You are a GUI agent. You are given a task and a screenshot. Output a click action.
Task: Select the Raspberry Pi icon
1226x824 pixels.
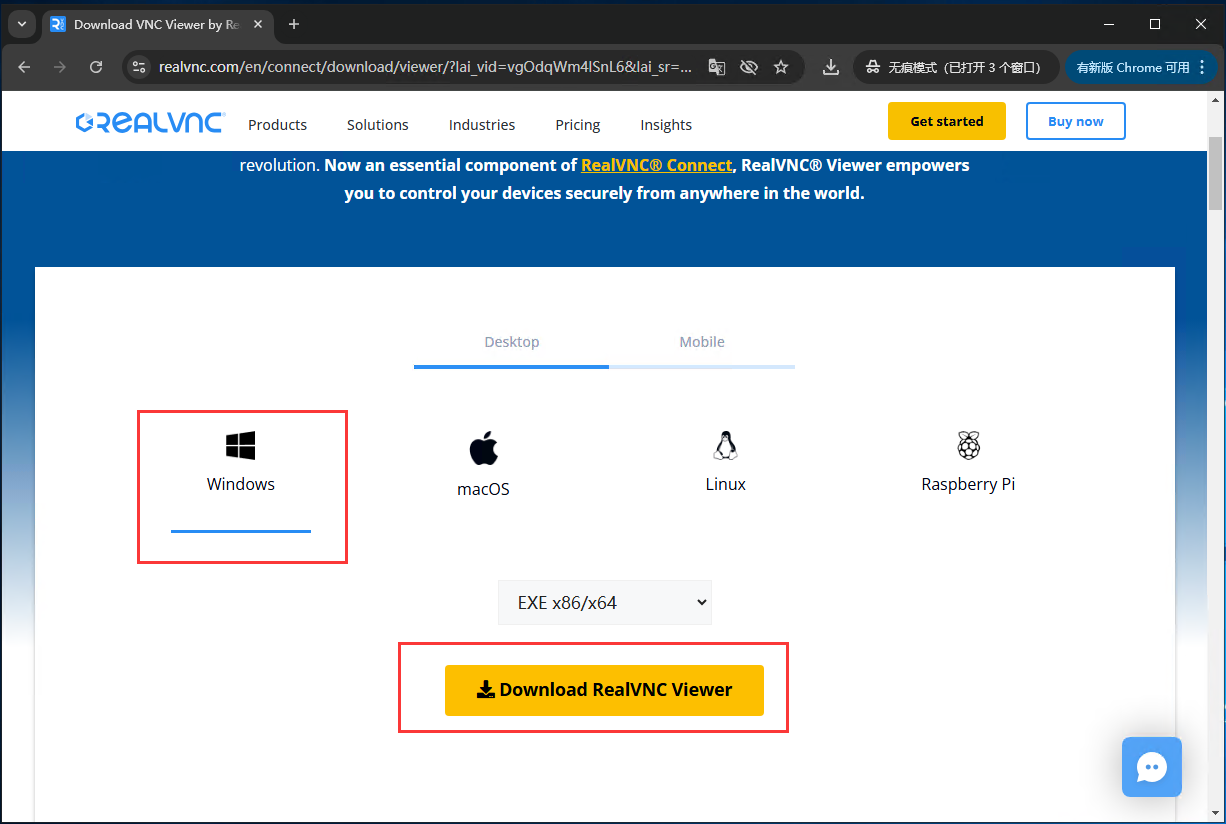coord(968,446)
